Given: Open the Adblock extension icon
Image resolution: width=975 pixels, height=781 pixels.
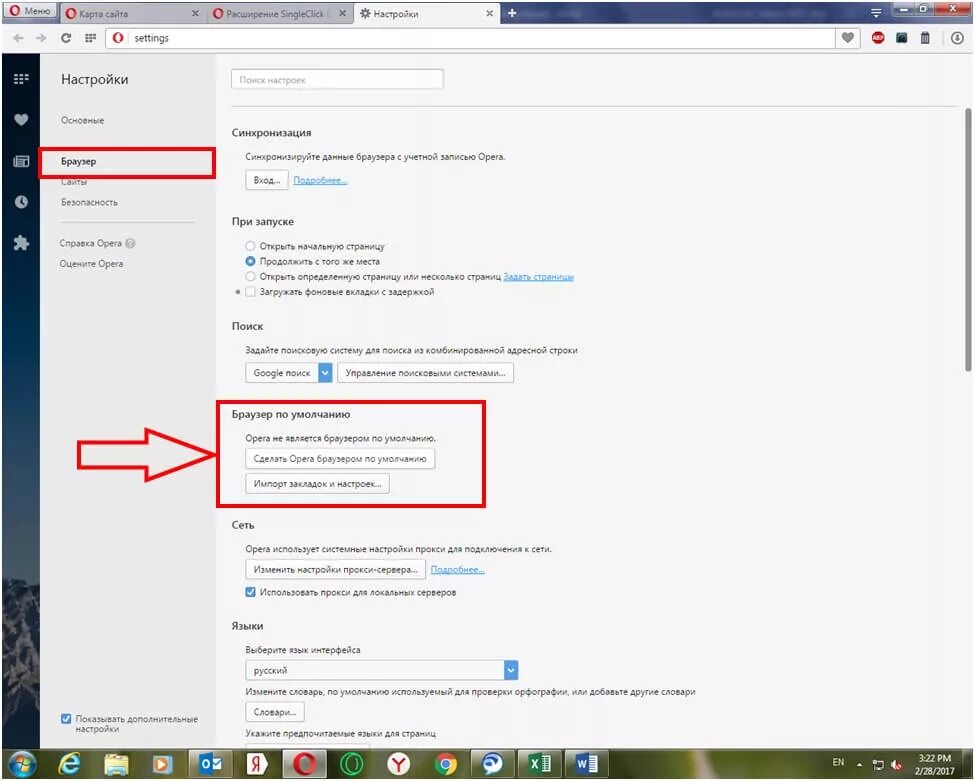Looking at the screenshot, I should tap(878, 38).
